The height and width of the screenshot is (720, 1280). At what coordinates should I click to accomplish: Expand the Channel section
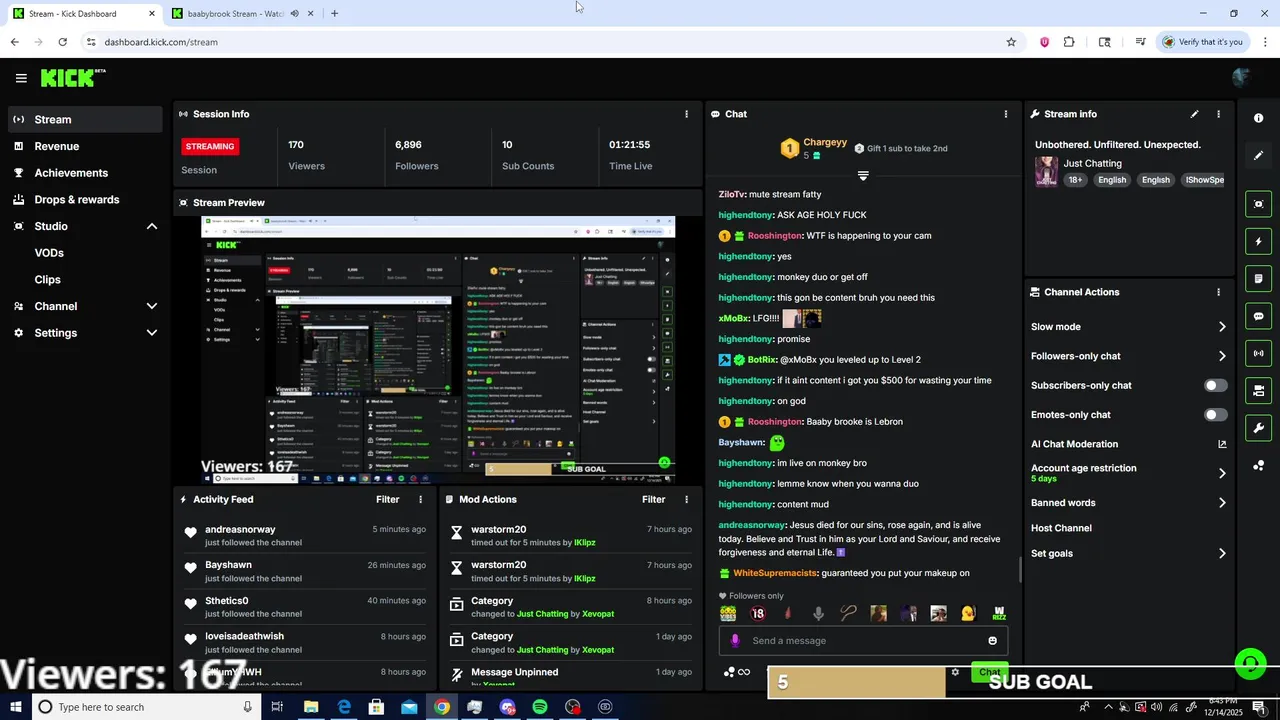click(152, 306)
